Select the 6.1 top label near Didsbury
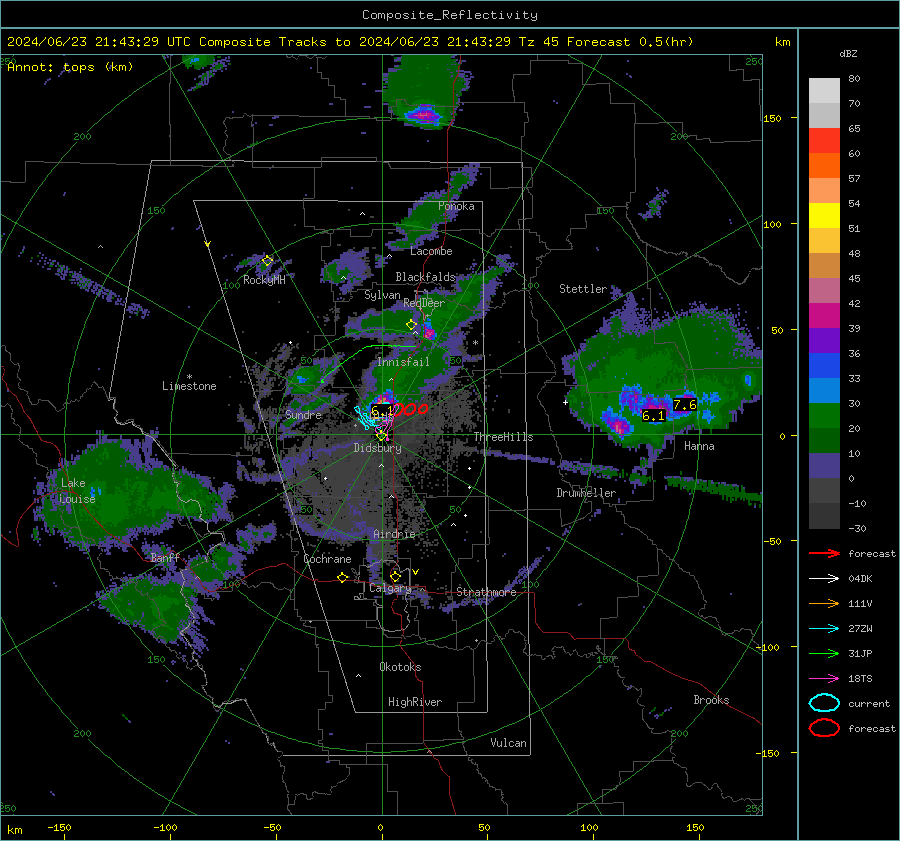This screenshot has height=841, width=900. (x=382, y=410)
